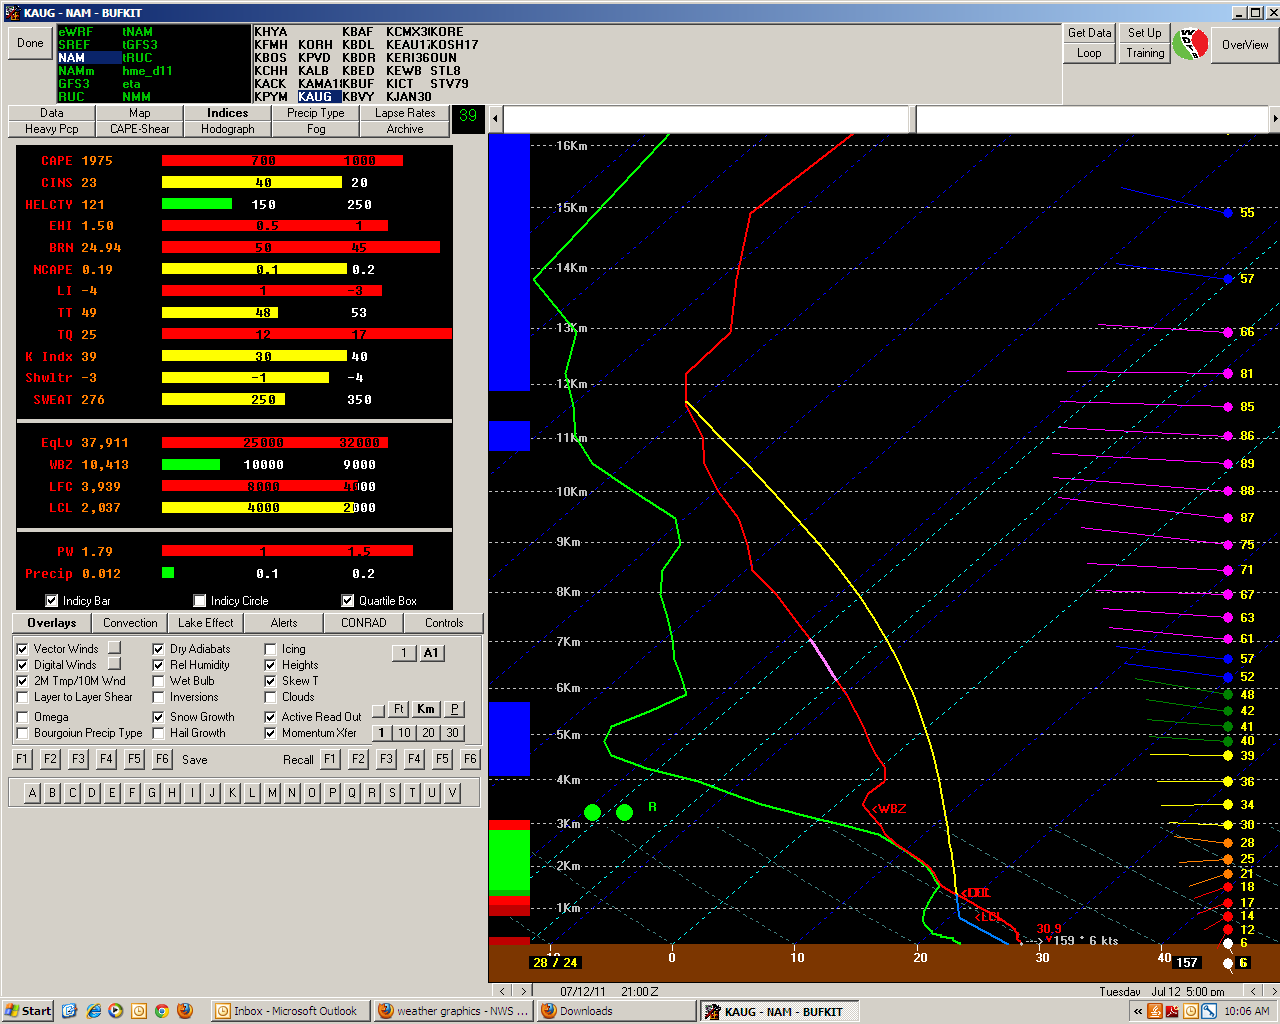Select the CAPE-Shear tab
This screenshot has height=1024, width=1280.
tap(140, 129)
